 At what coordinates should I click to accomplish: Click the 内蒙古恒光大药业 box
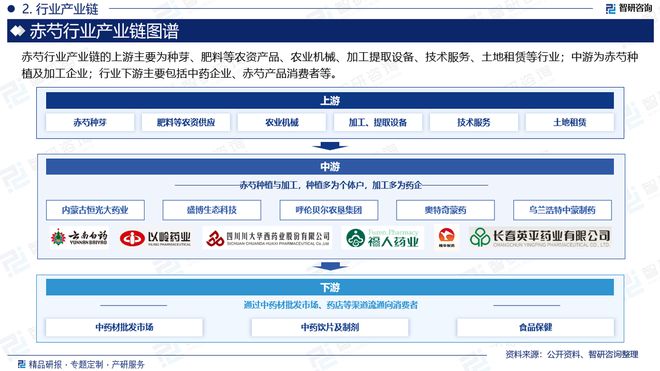95,210
